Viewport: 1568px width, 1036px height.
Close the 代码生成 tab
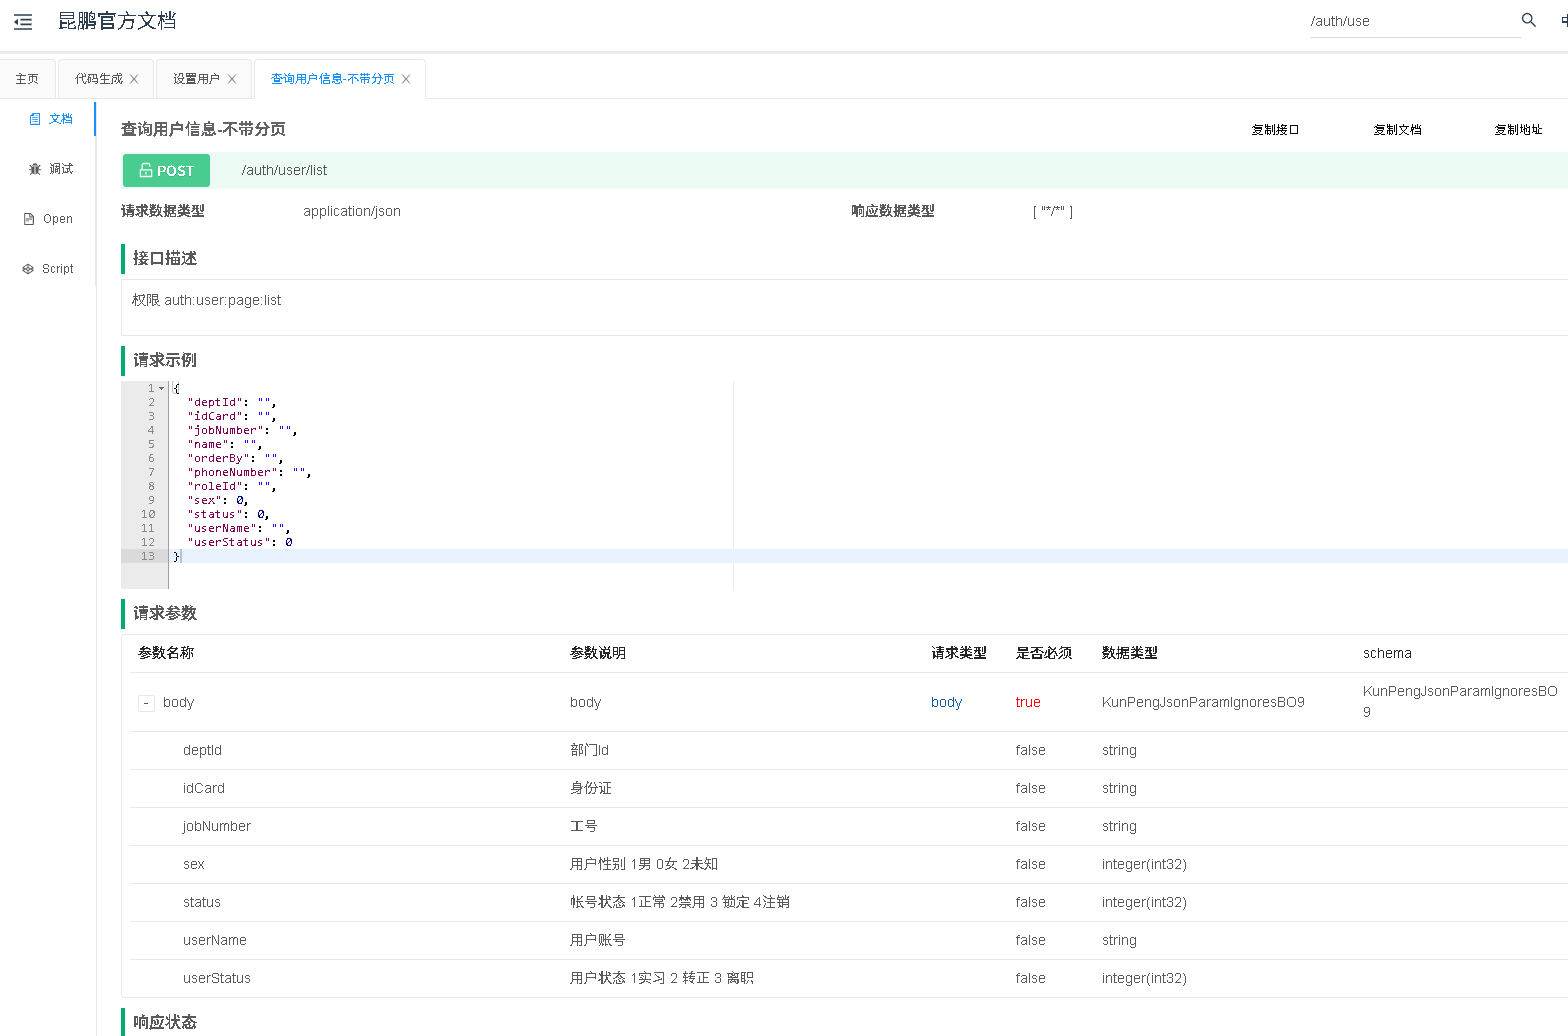point(134,79)
